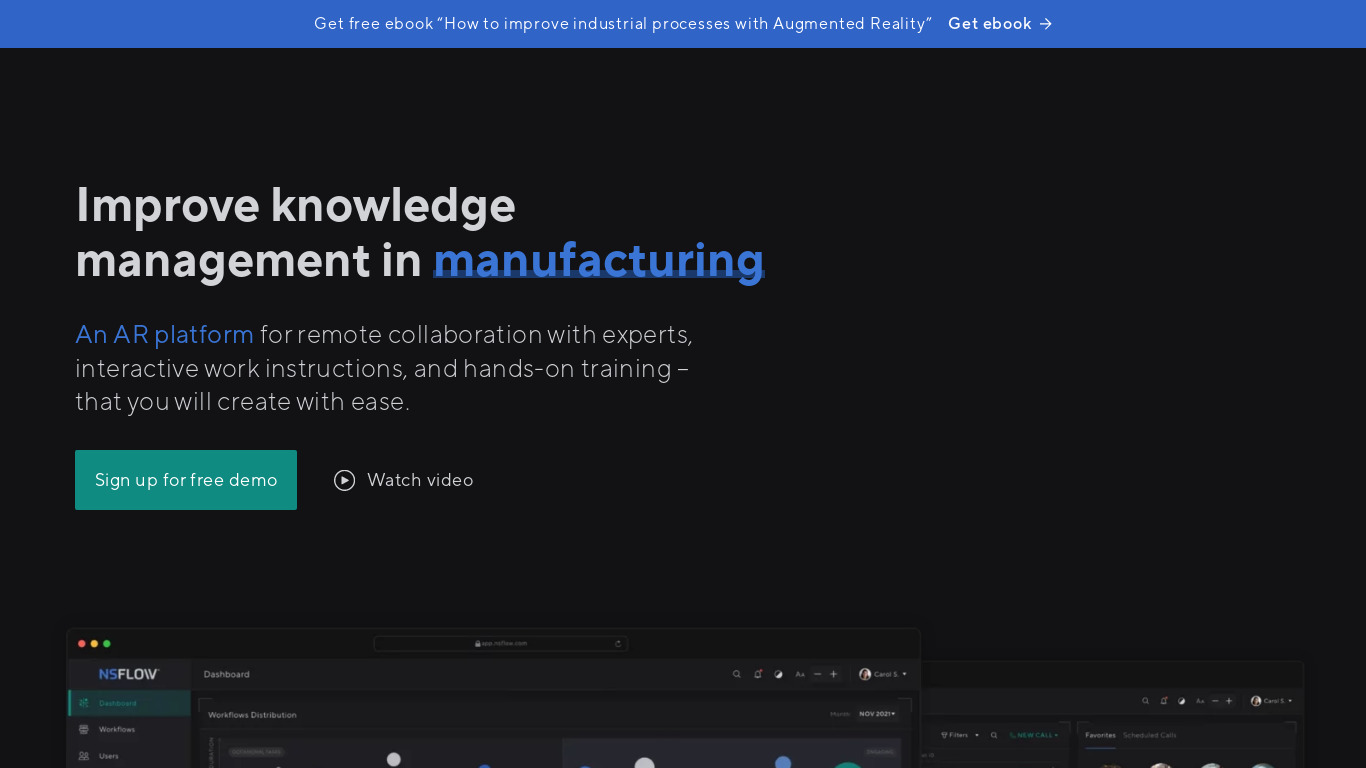Click the header search icon in the calls window
This screenshot has width=1366, height=768.
click(x=1145, y=701)
